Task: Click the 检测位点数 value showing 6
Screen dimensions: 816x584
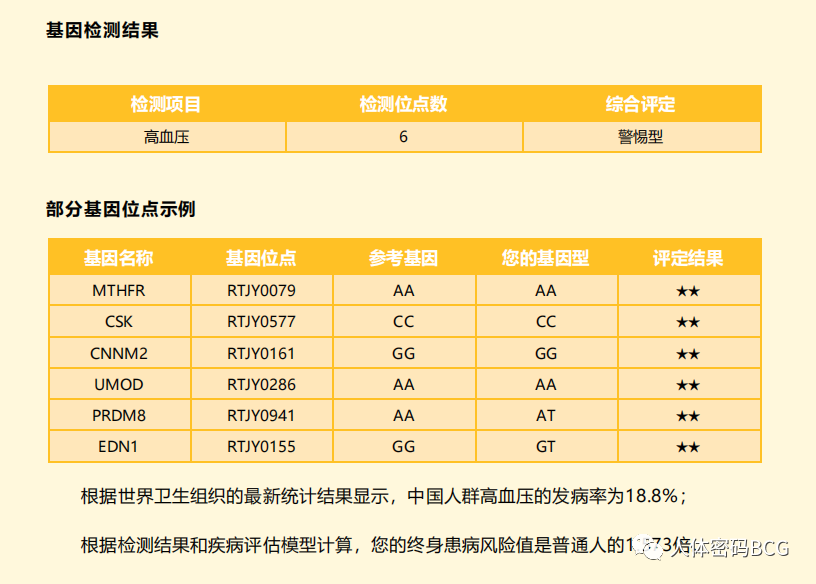Action: (x=404, y=136)
